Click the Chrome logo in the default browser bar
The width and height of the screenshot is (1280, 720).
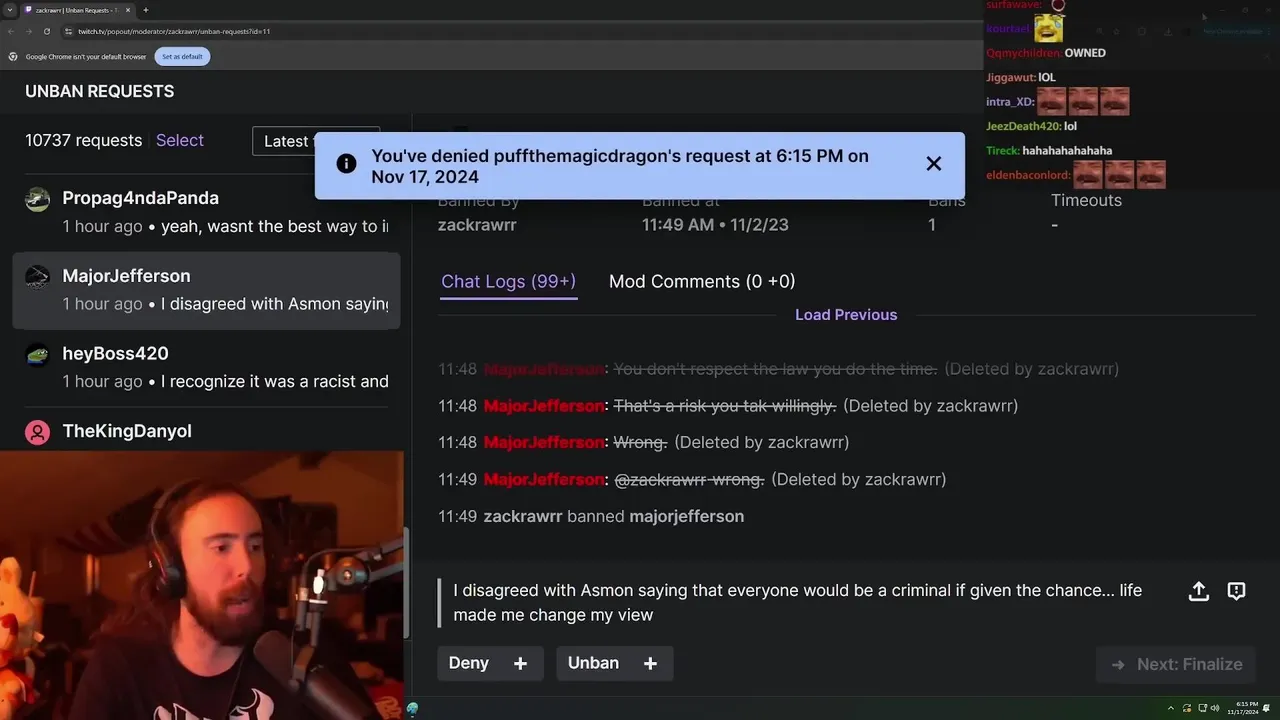point(13,57)
